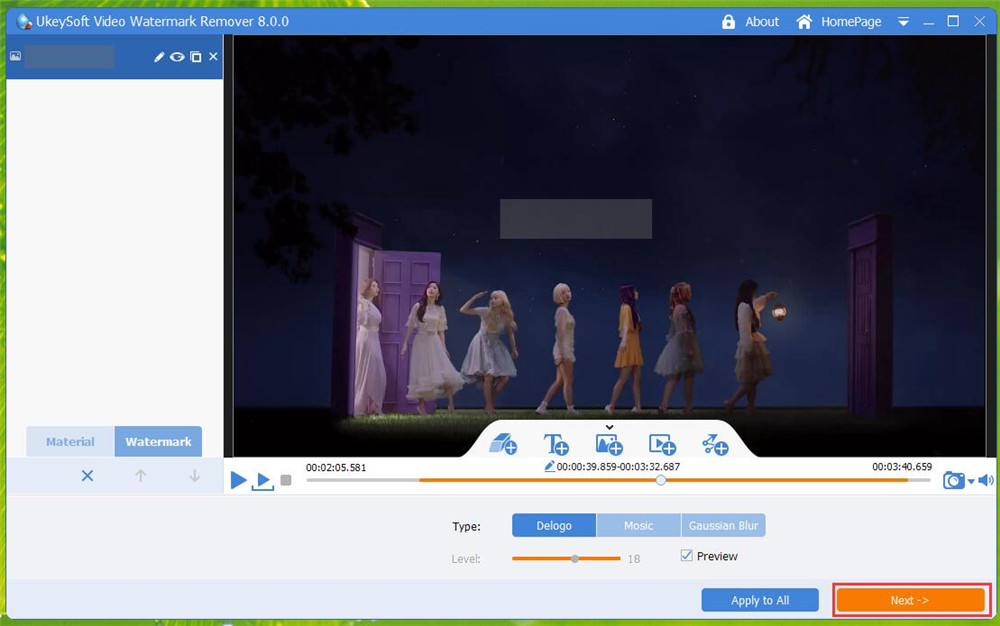Mute audio using the speaker icon
Image resolution: width=1000 pixels, height=626 pixels.
point(985,481)
